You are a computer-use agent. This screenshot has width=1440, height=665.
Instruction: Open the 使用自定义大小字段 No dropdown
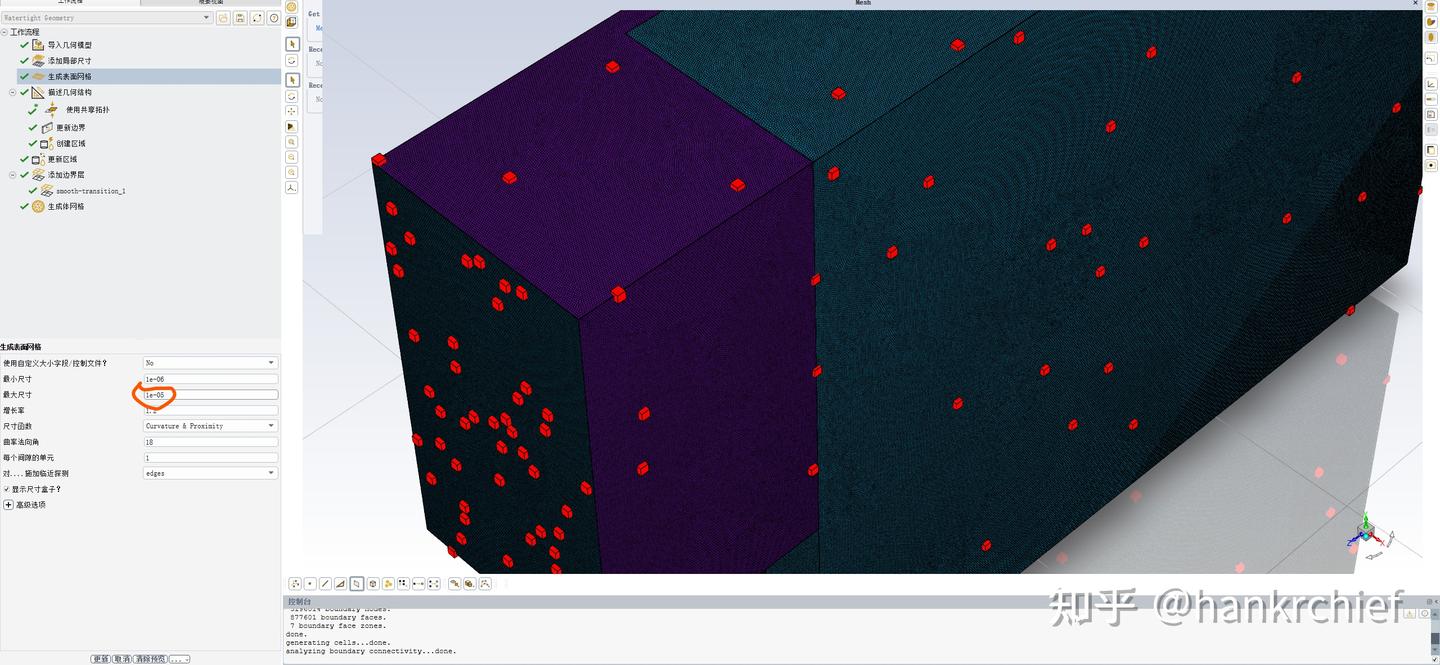point(211,363)
